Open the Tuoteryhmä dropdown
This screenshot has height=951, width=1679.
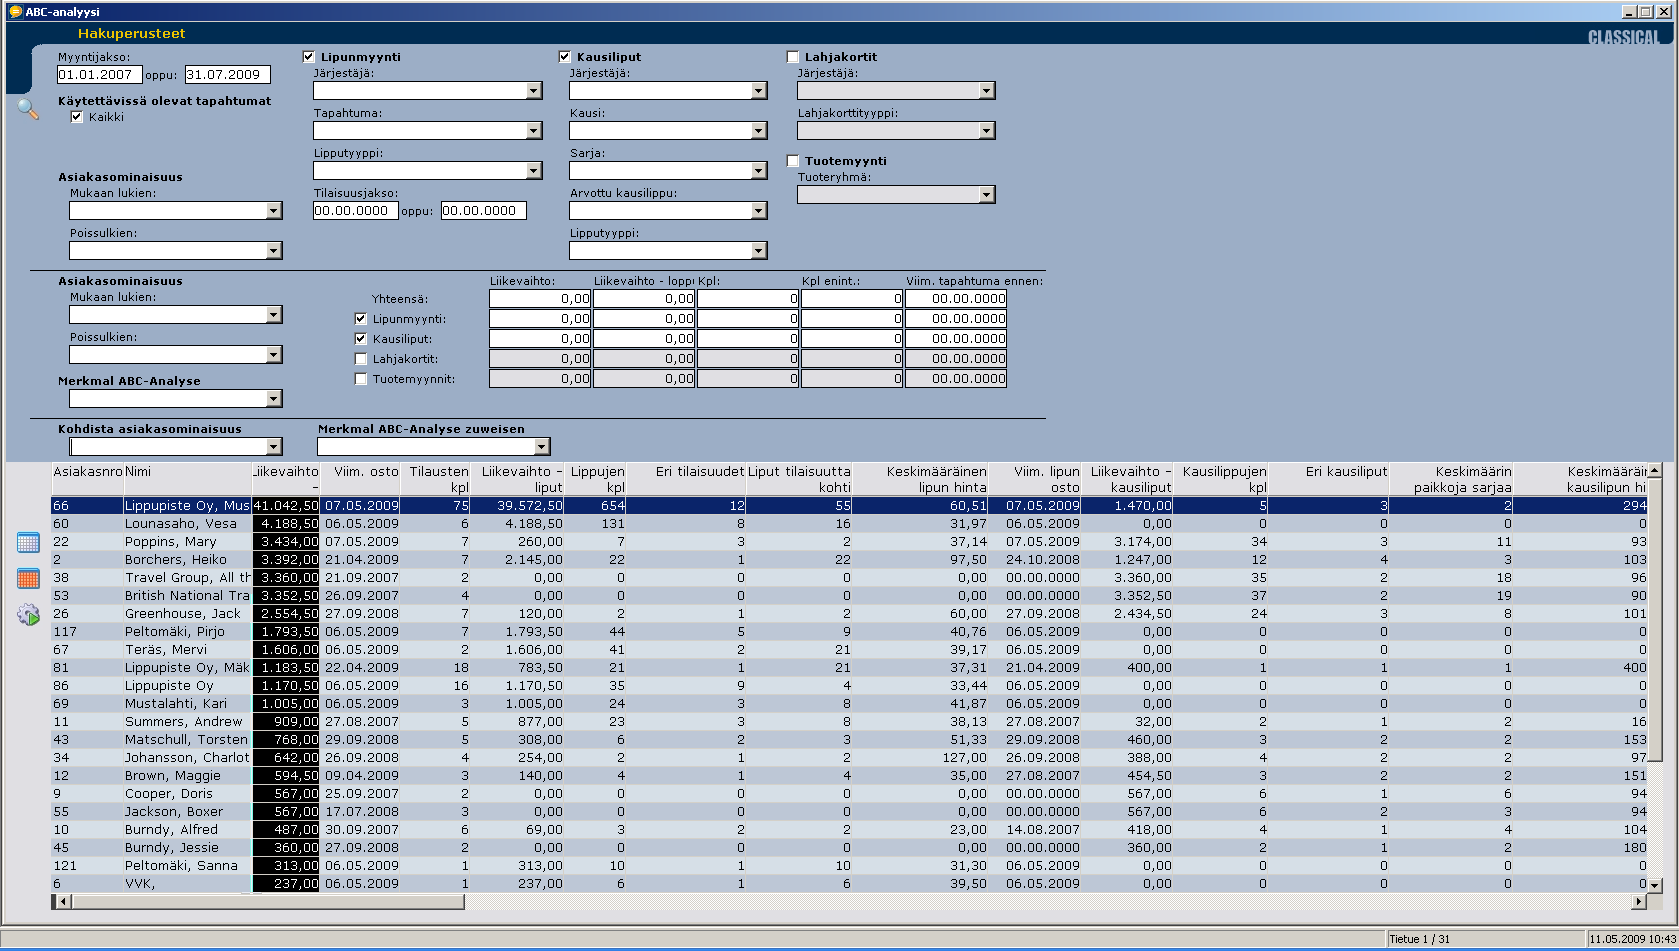coord(987,195)
